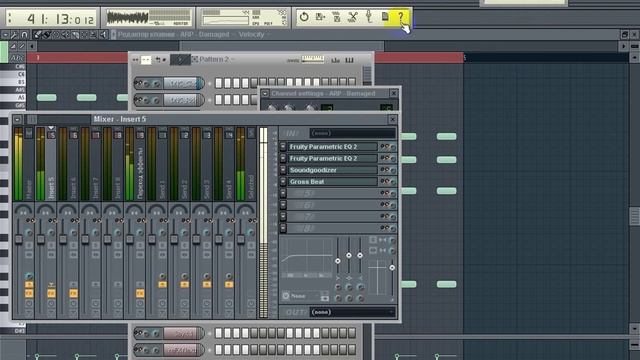
Task: Toggle Send 3 routing switch
Action: [x=207, y=284]
